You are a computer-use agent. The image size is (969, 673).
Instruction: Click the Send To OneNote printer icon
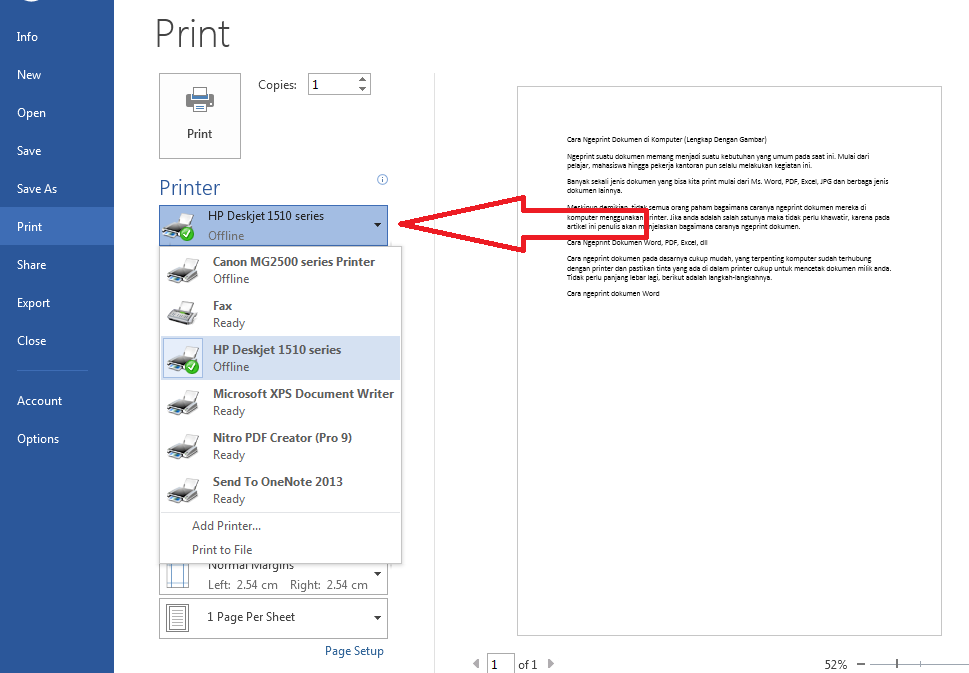(x=183, y=491)
